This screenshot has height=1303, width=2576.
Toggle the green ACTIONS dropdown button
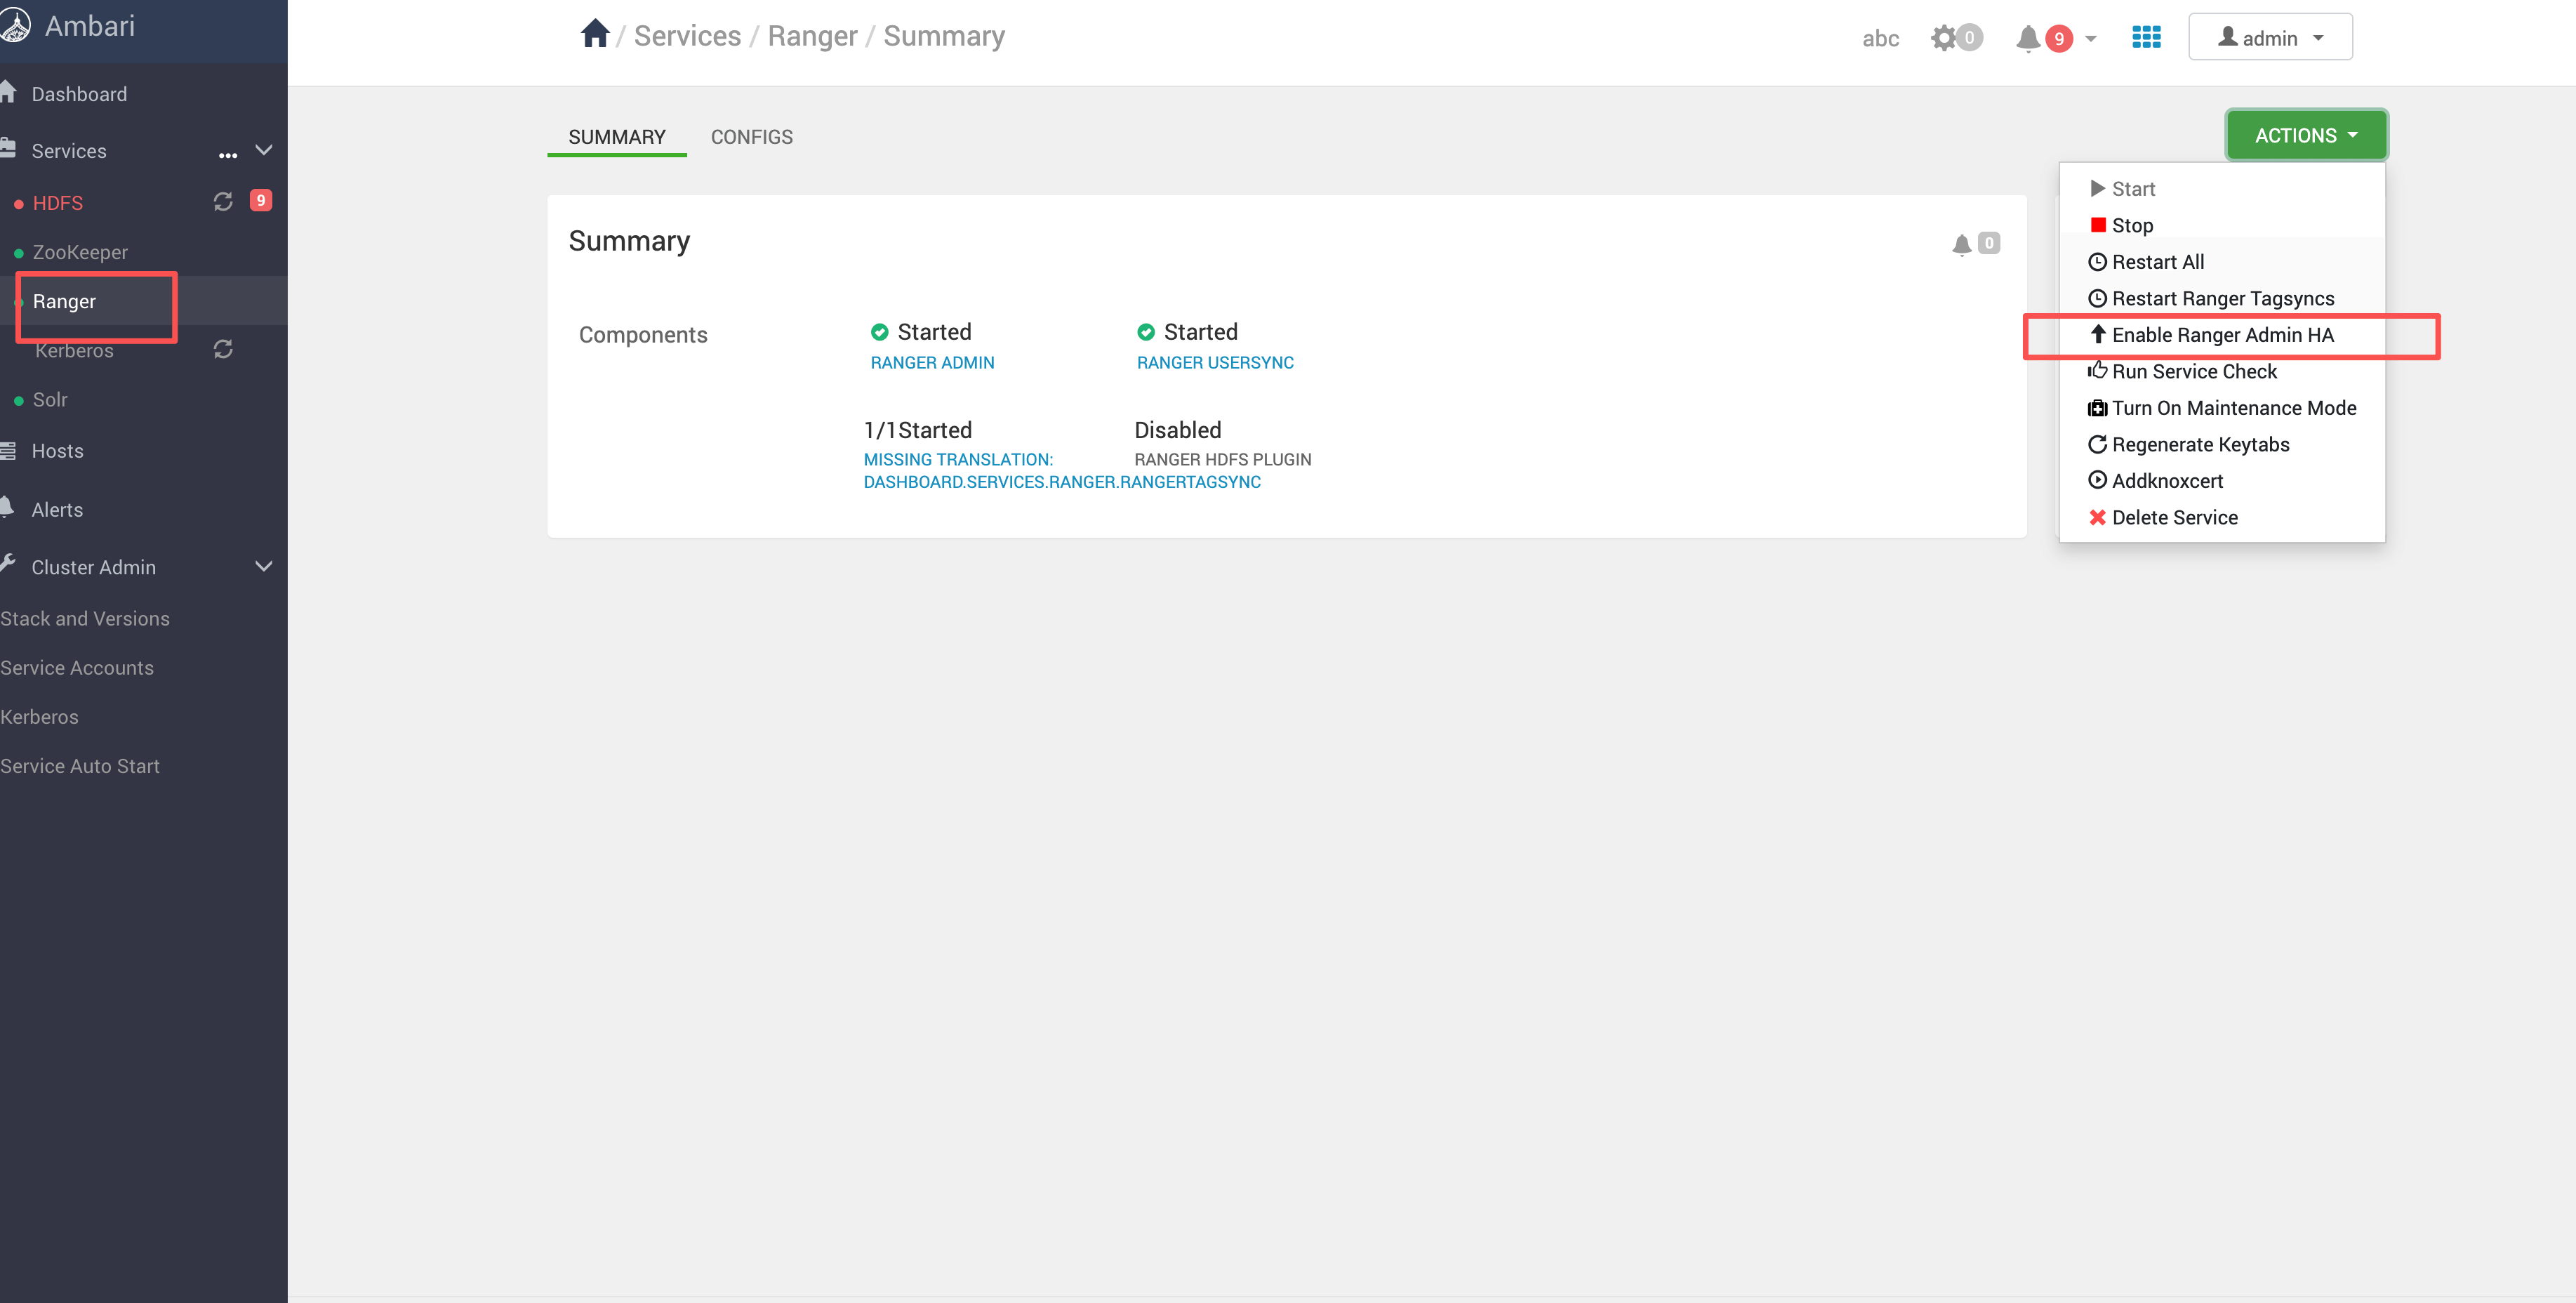point(2305,135)
